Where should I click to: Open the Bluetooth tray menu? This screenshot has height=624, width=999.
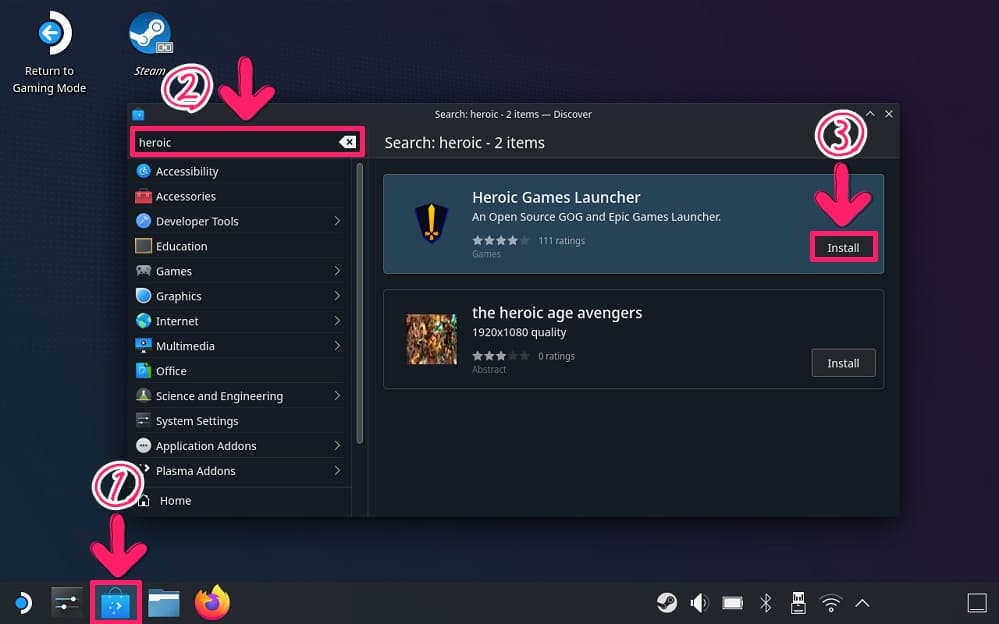(766, 602)
